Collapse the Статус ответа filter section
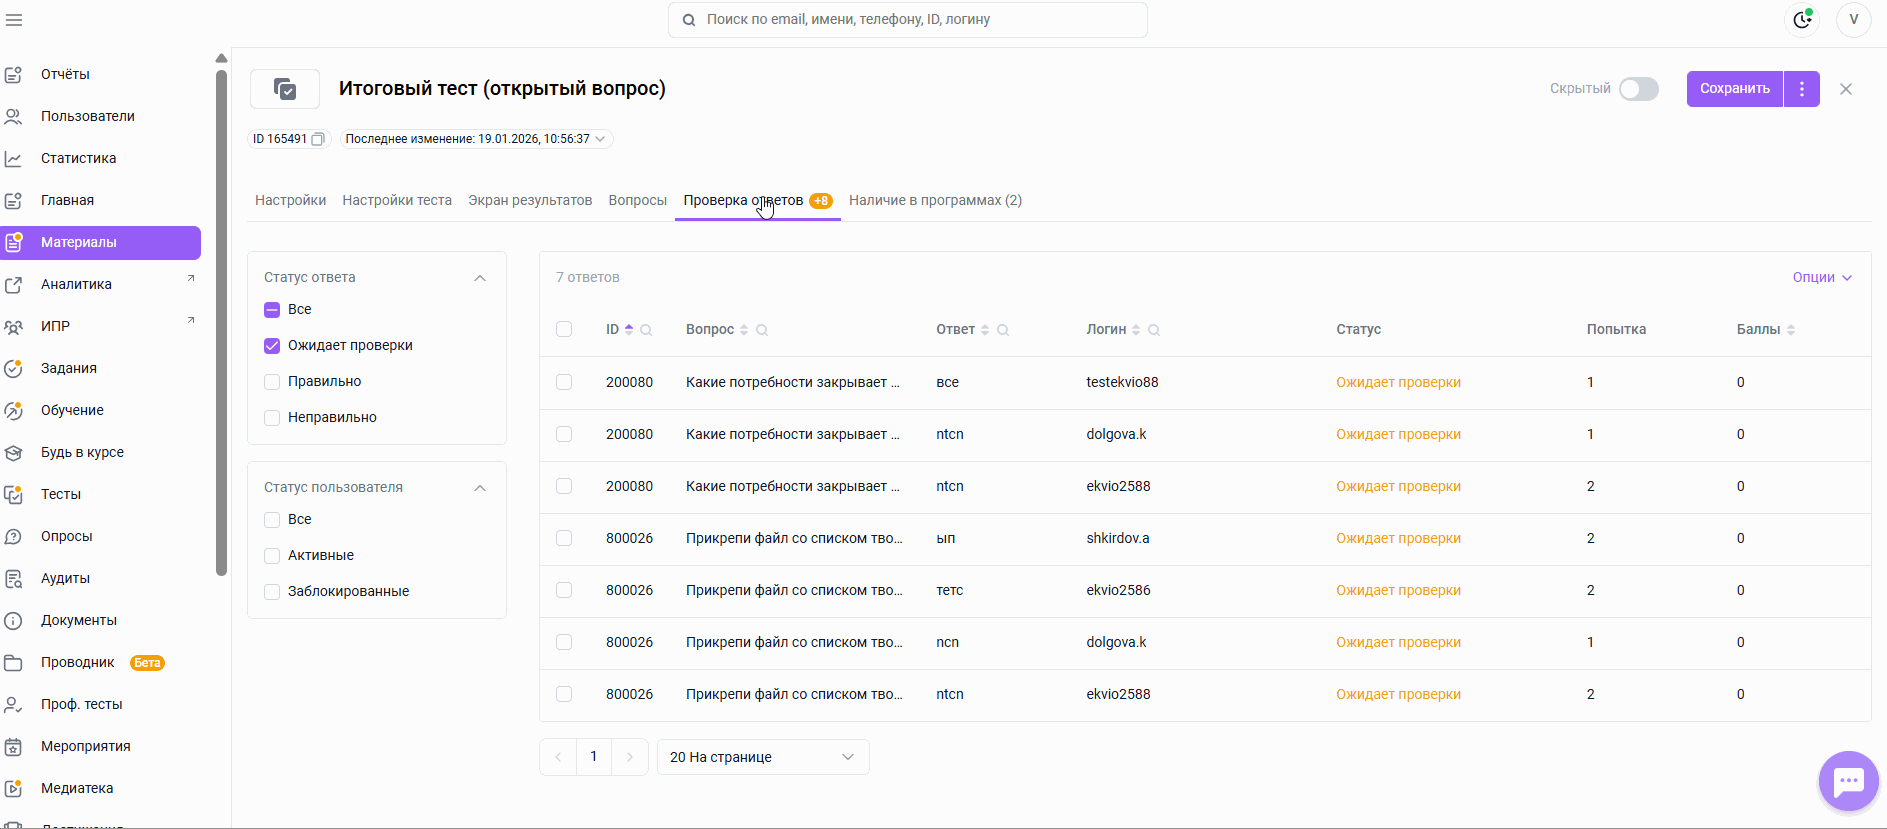This screenshot has width=1887, height=829. [x=480, y=278]
